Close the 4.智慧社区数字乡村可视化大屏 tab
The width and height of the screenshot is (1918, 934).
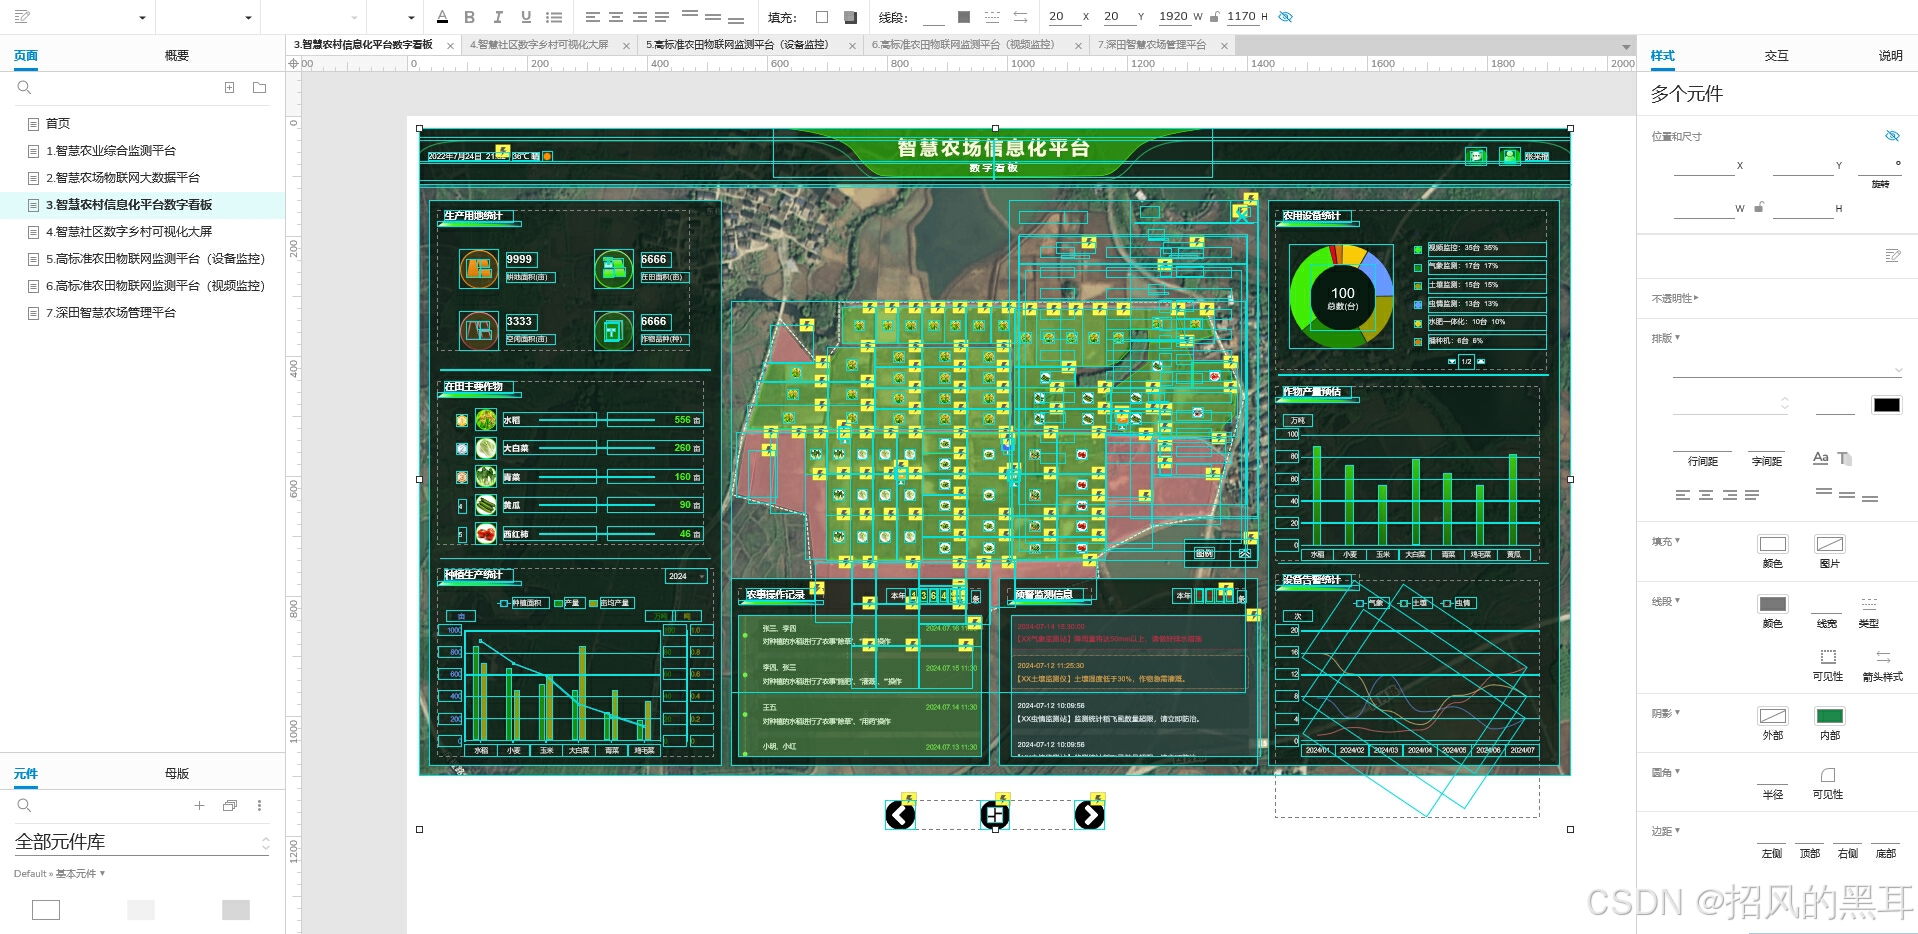click(x=626, y=46)
